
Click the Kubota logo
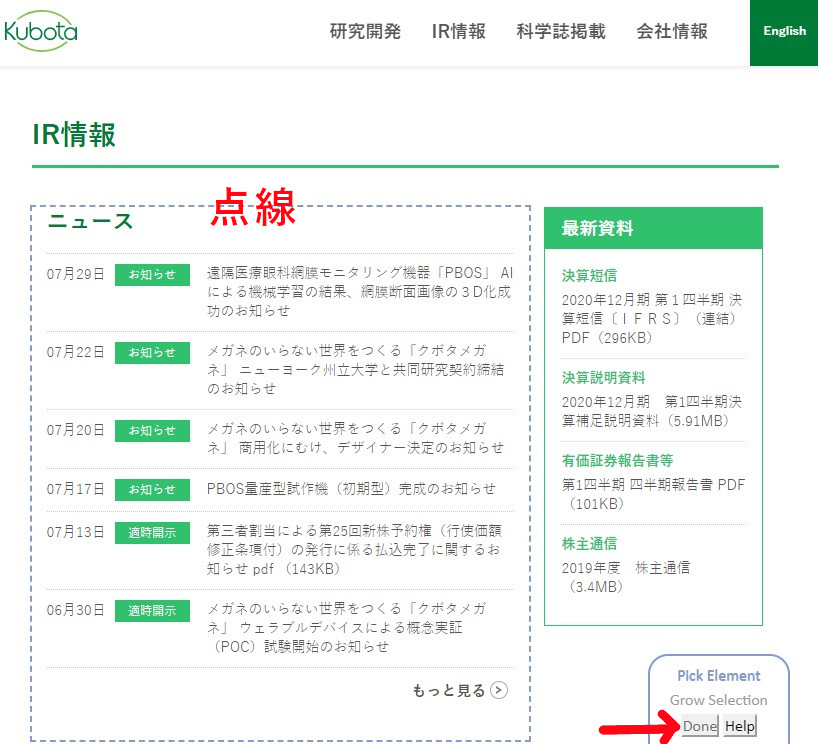40,31
